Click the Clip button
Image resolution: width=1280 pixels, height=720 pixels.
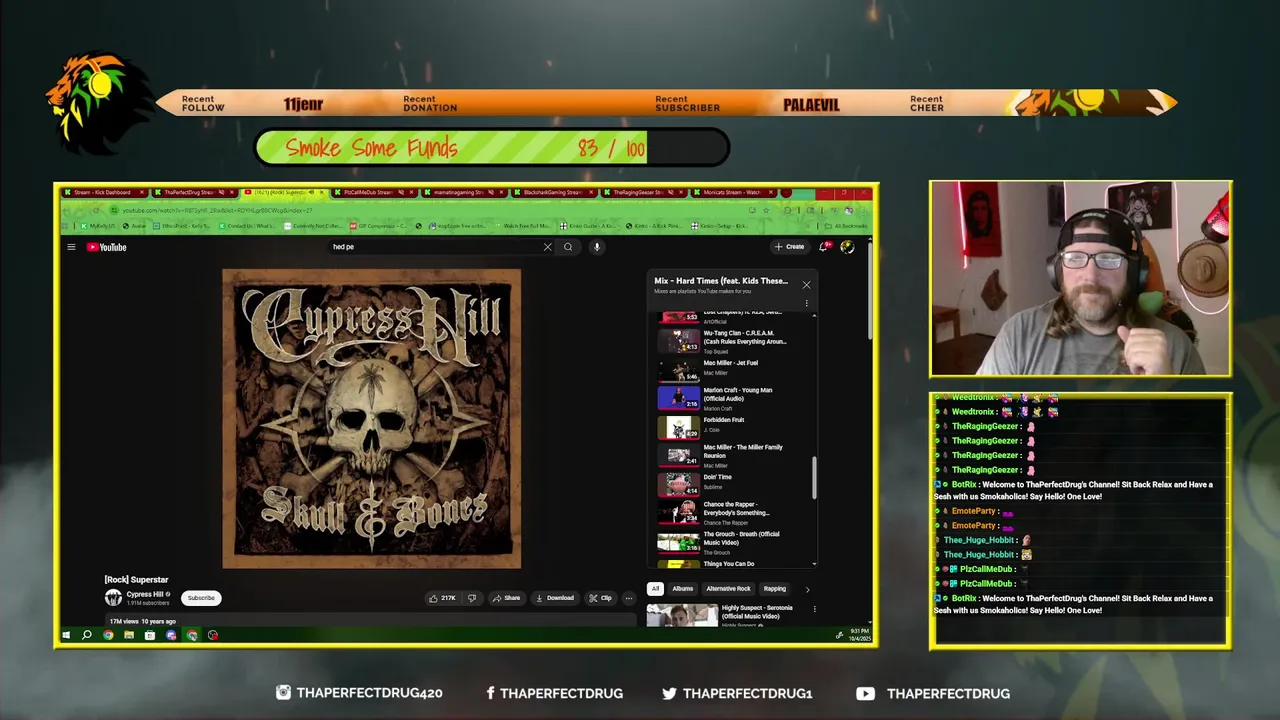(x=600, y=598)
